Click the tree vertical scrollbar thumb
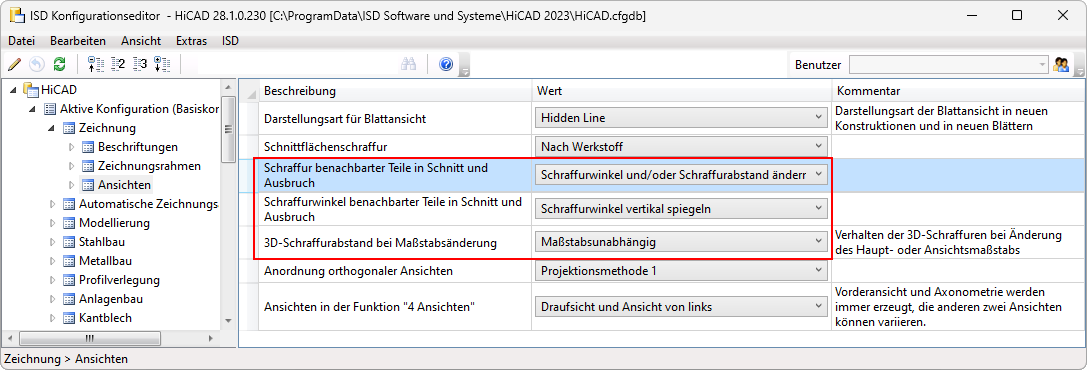The width and height of the screenshot is (1087, 370). point(227,129)
